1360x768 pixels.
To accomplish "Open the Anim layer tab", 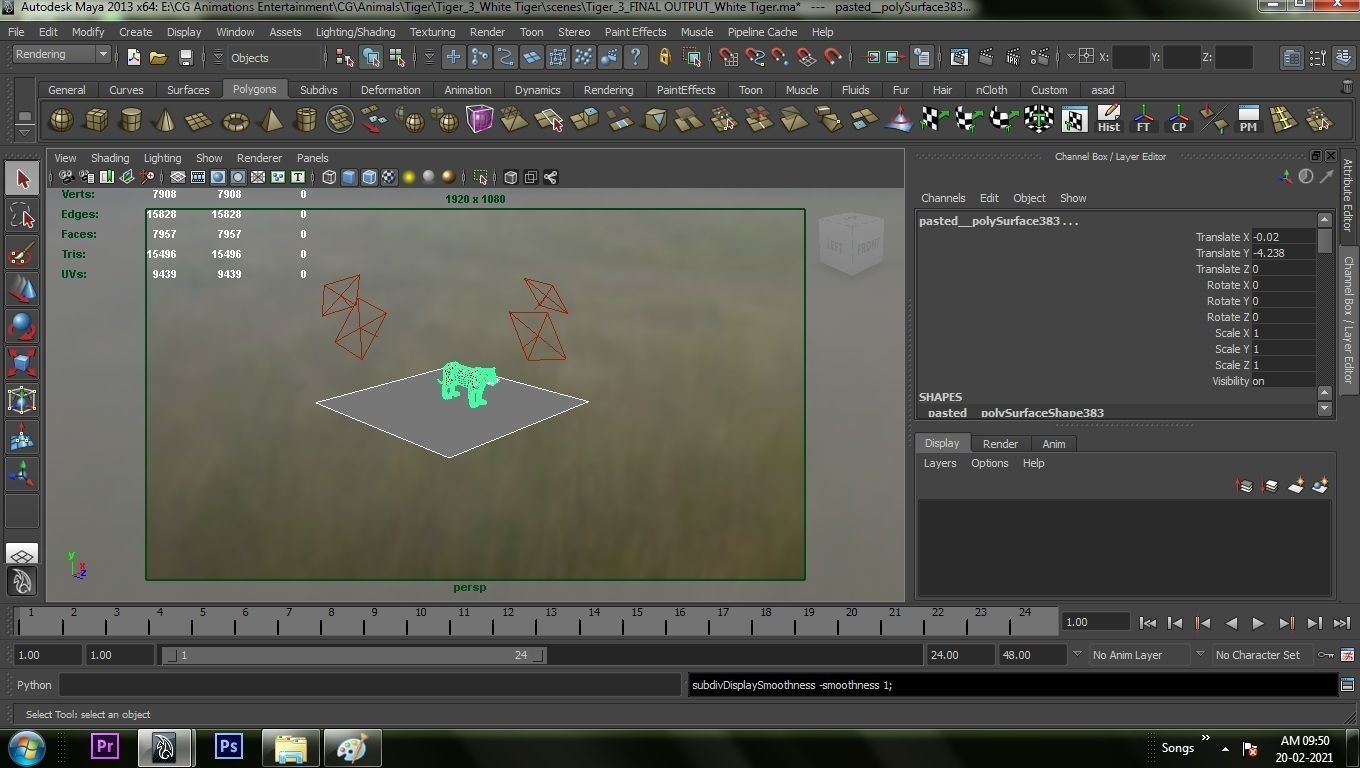I will [x=1054, y=444].
